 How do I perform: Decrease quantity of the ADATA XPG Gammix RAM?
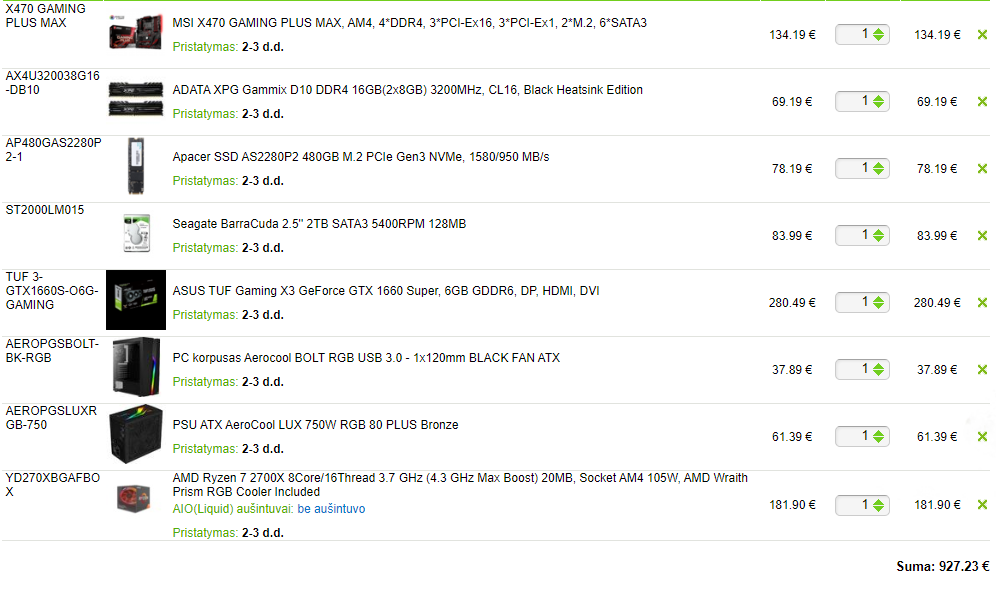pos(878,105)
